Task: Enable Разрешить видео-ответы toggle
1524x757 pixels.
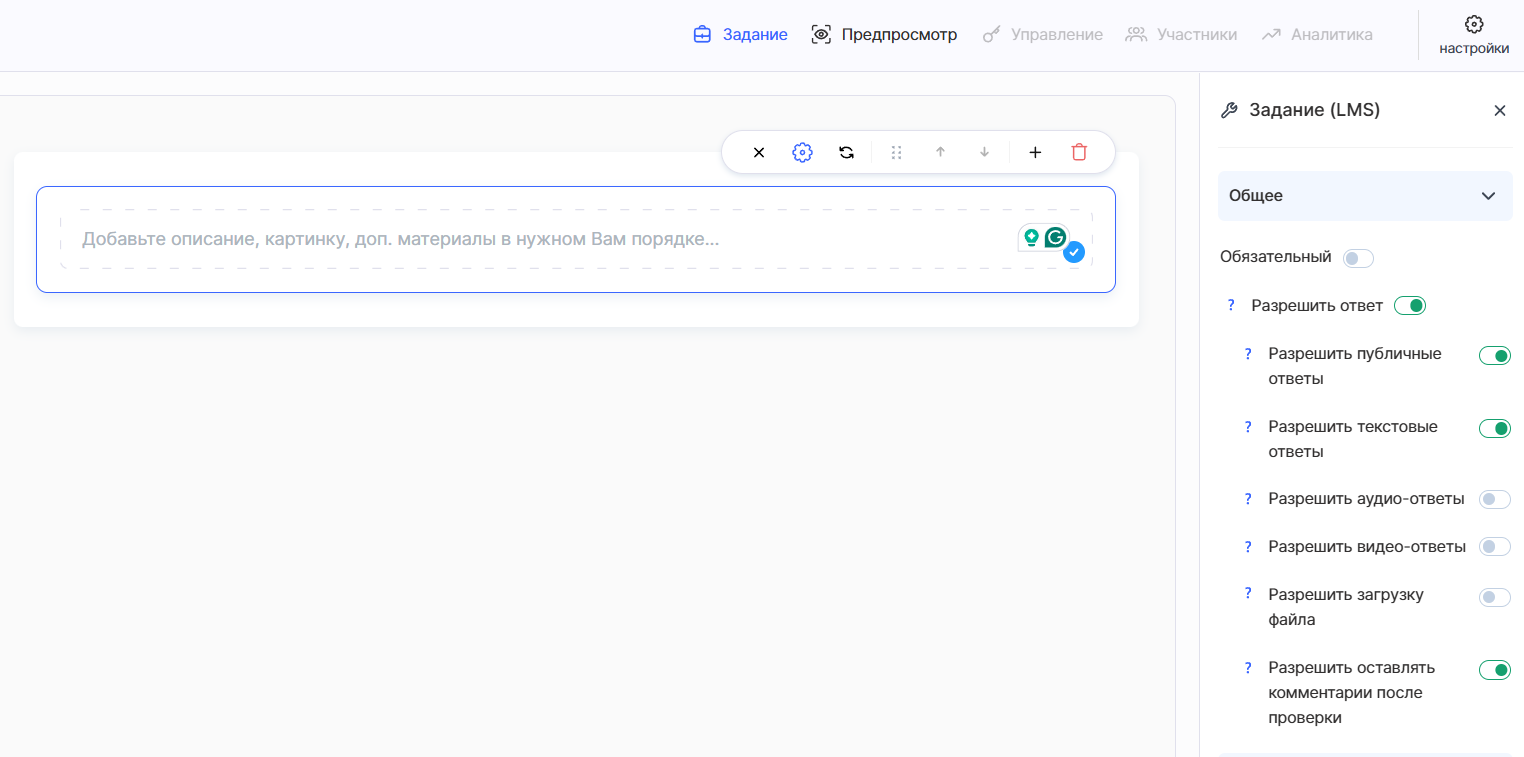Action: 1494,547
